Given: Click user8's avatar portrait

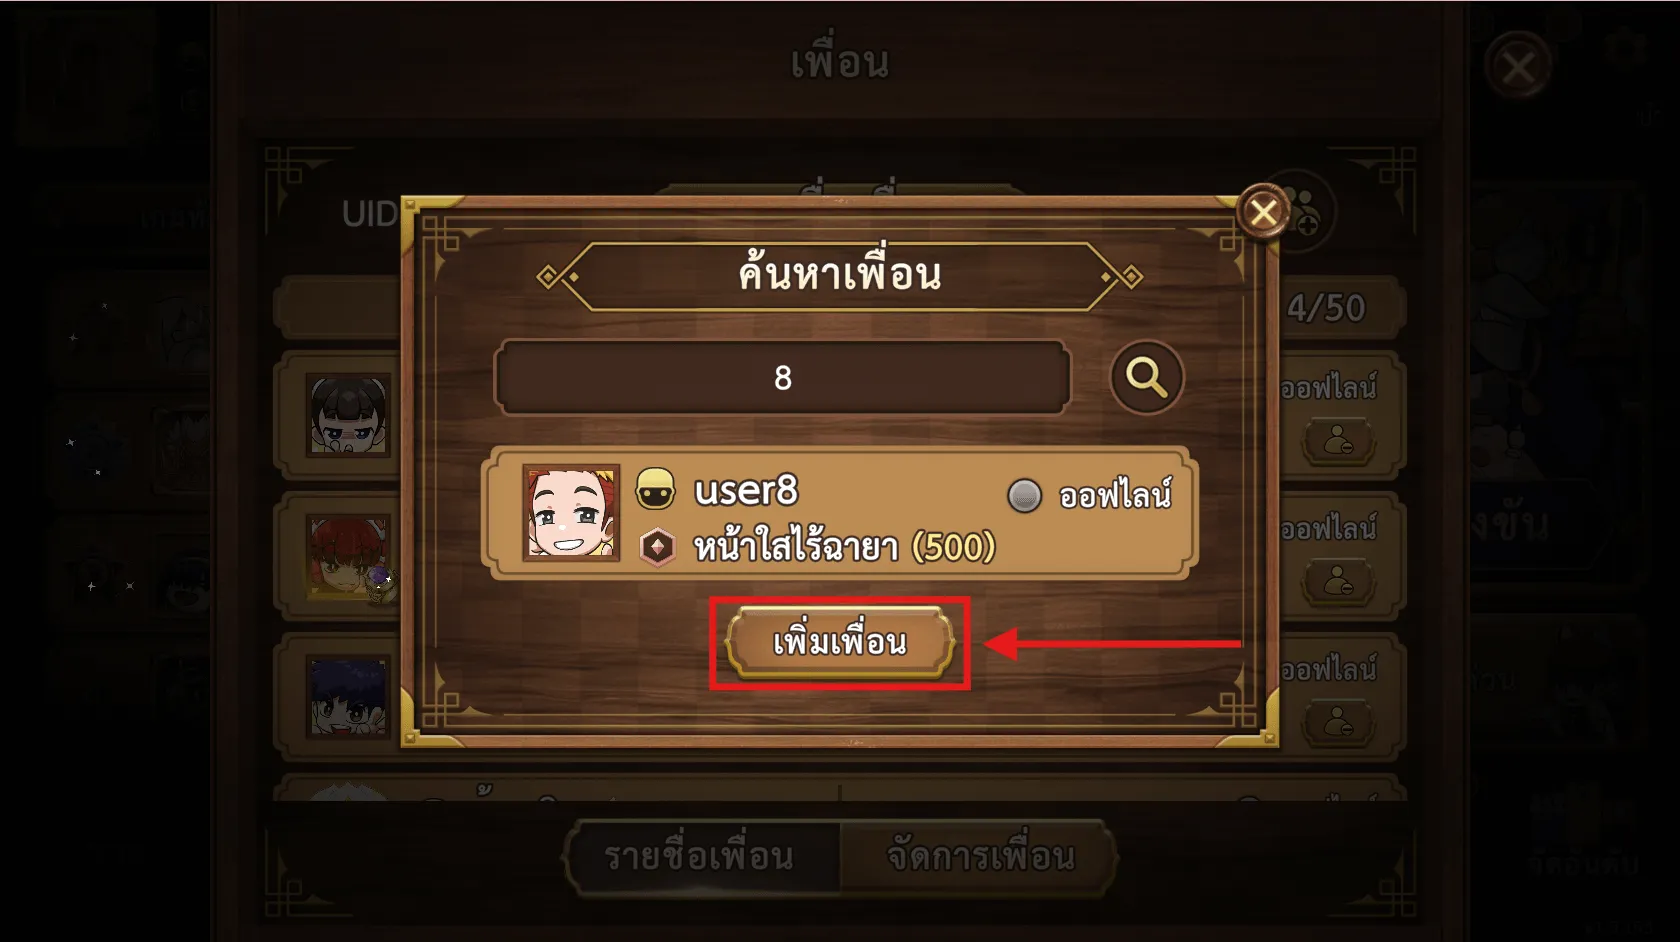Looking at the screenshot, I should (x=571, y=512).
